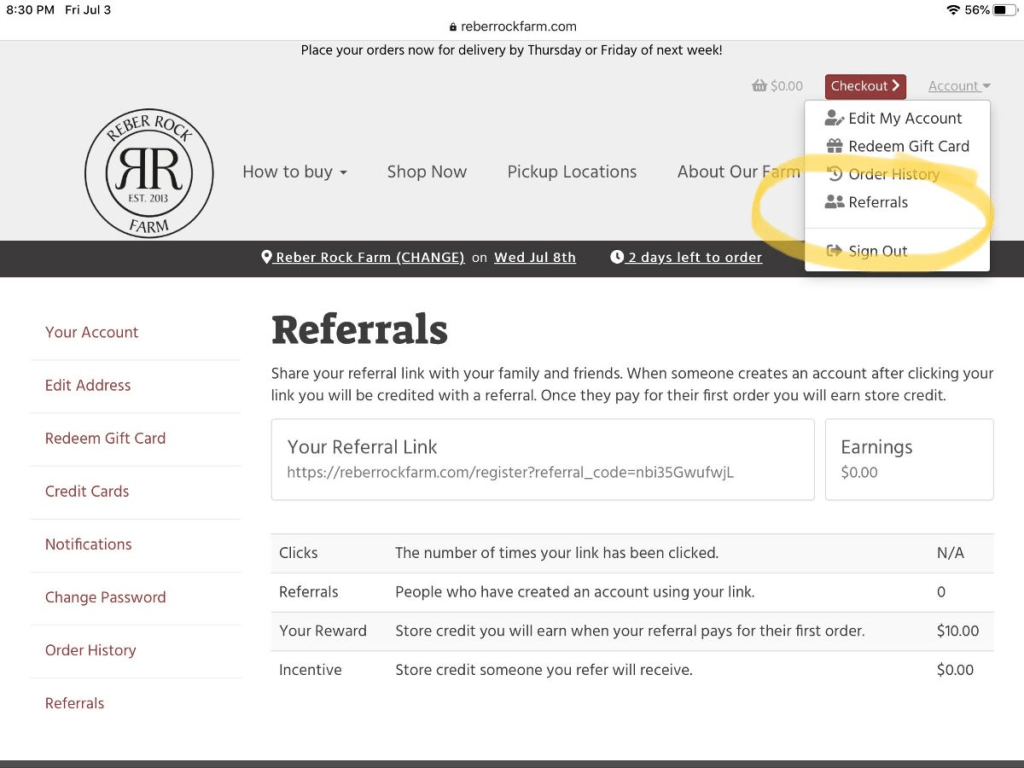Click the gift icon beside Redeem Gift Card
The image size is (1024, 768).
coord(834,146)
